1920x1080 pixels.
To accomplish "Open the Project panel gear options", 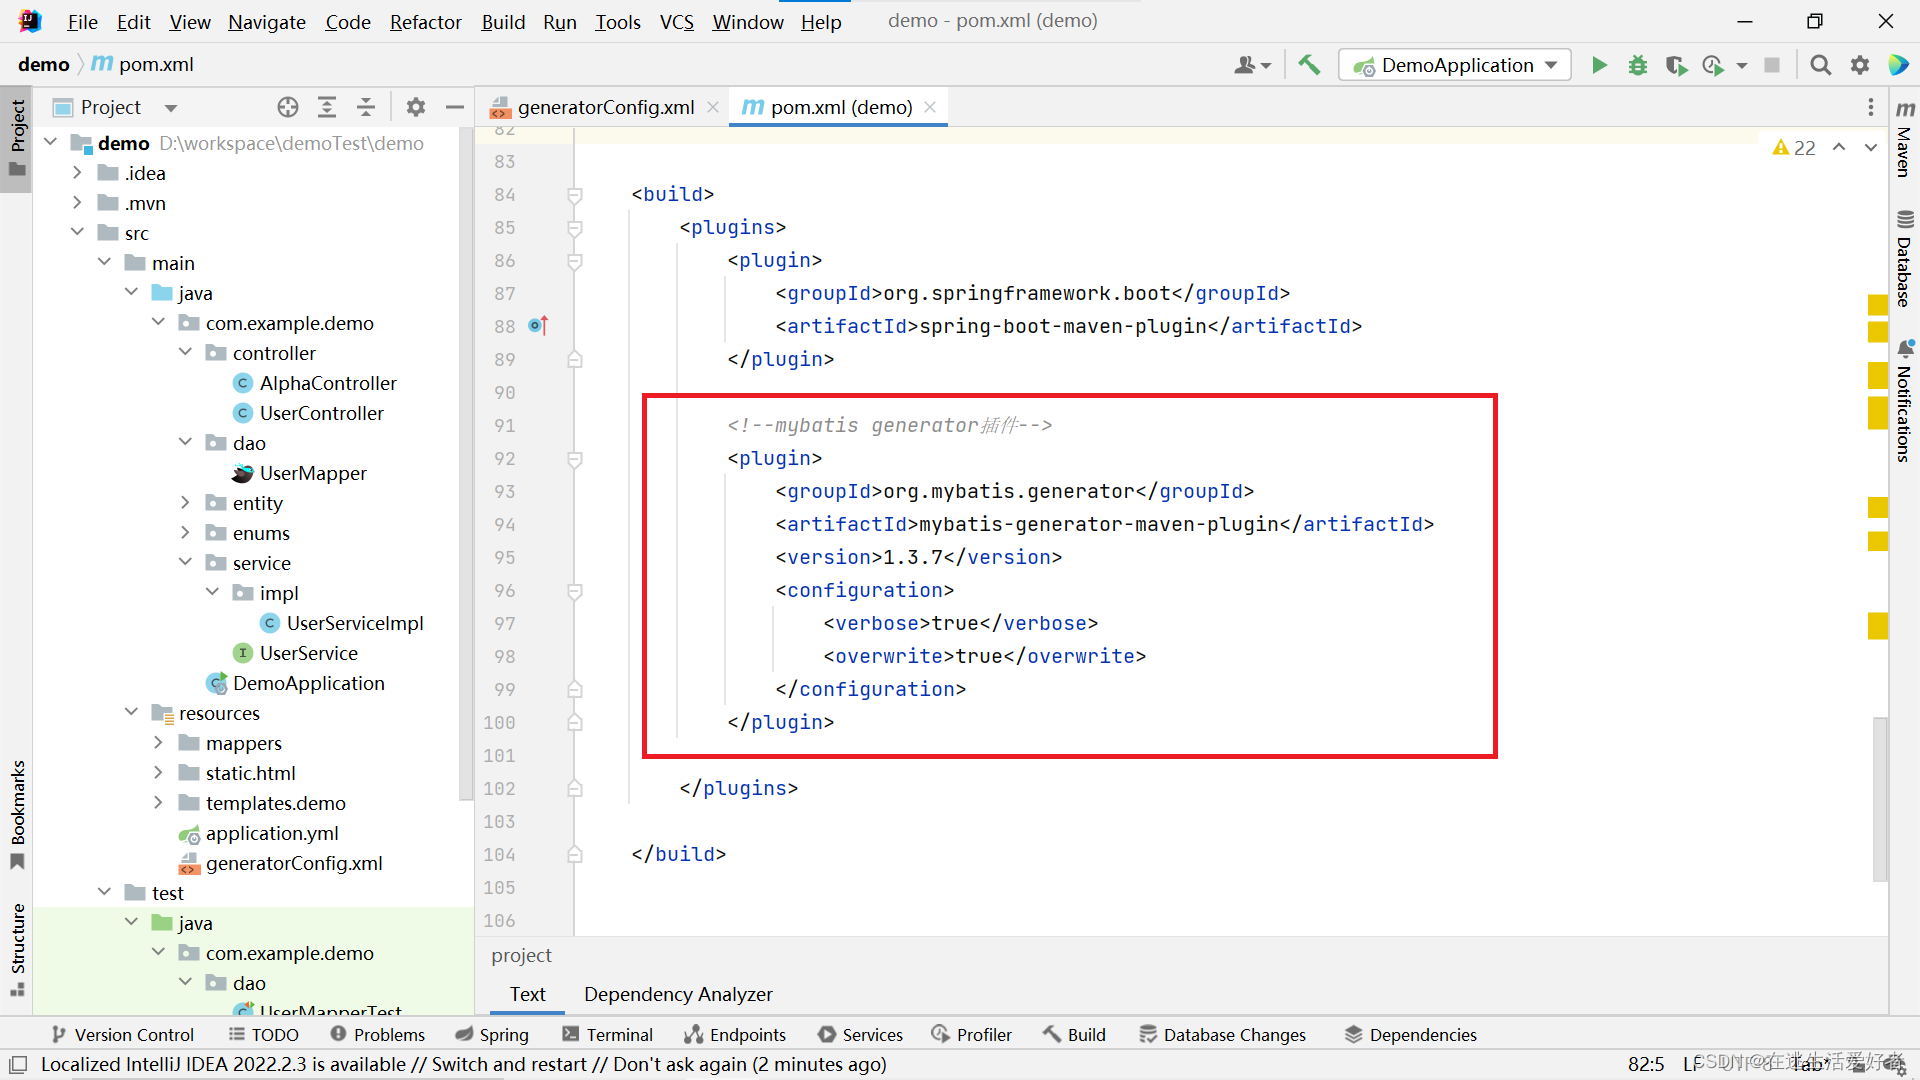I will 416,107.
